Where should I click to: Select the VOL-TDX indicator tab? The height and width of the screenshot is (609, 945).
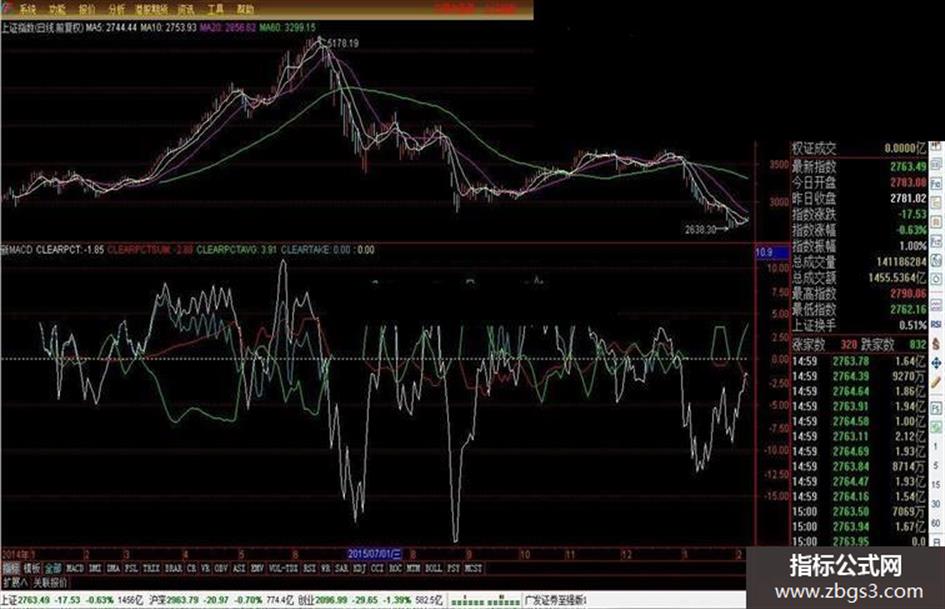[283, 568]
